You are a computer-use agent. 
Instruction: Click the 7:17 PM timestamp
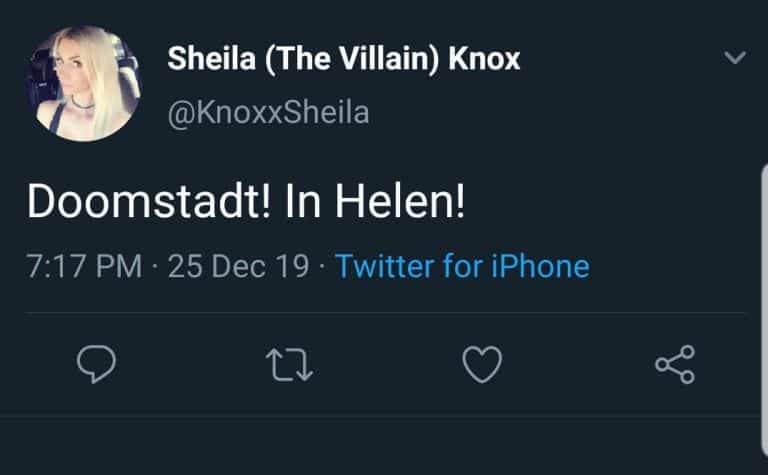84,266
